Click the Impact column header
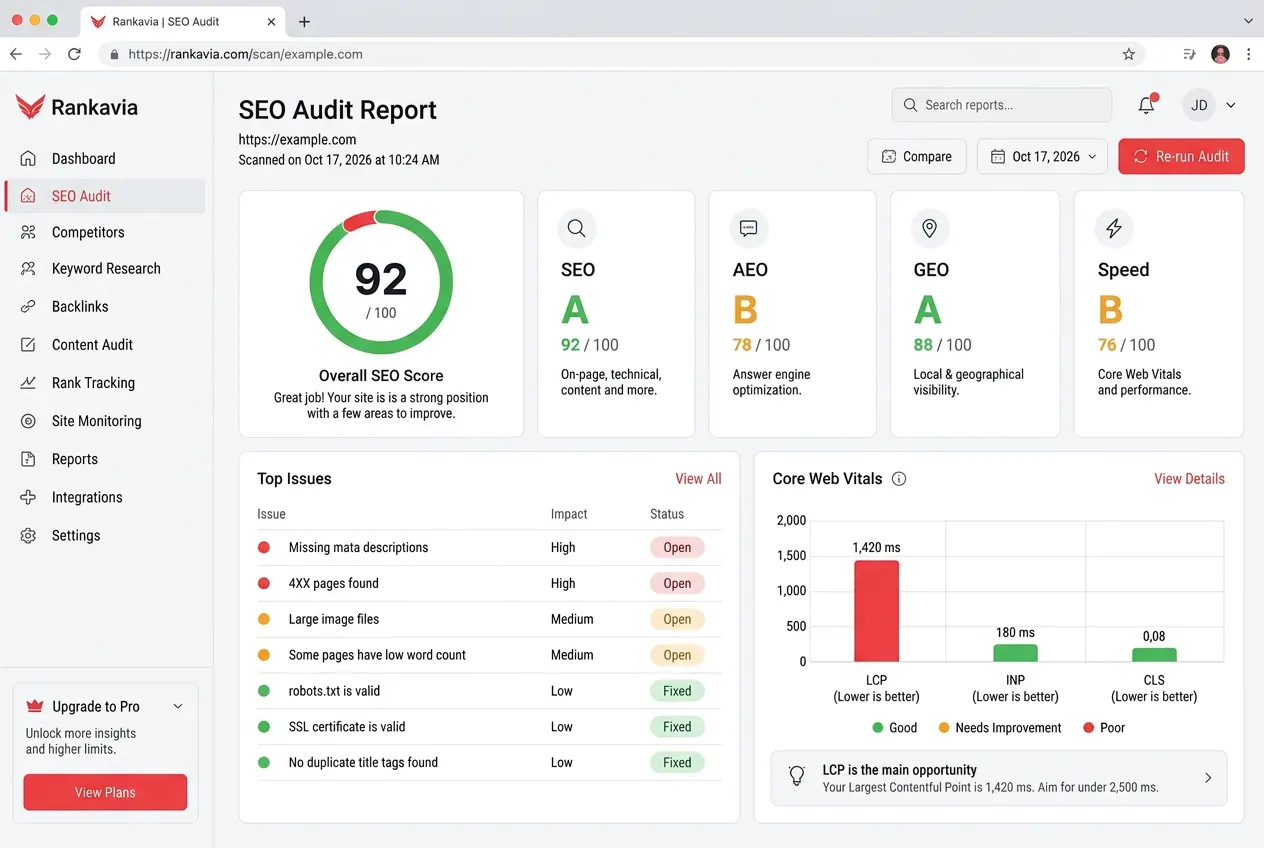 [569, 514]
